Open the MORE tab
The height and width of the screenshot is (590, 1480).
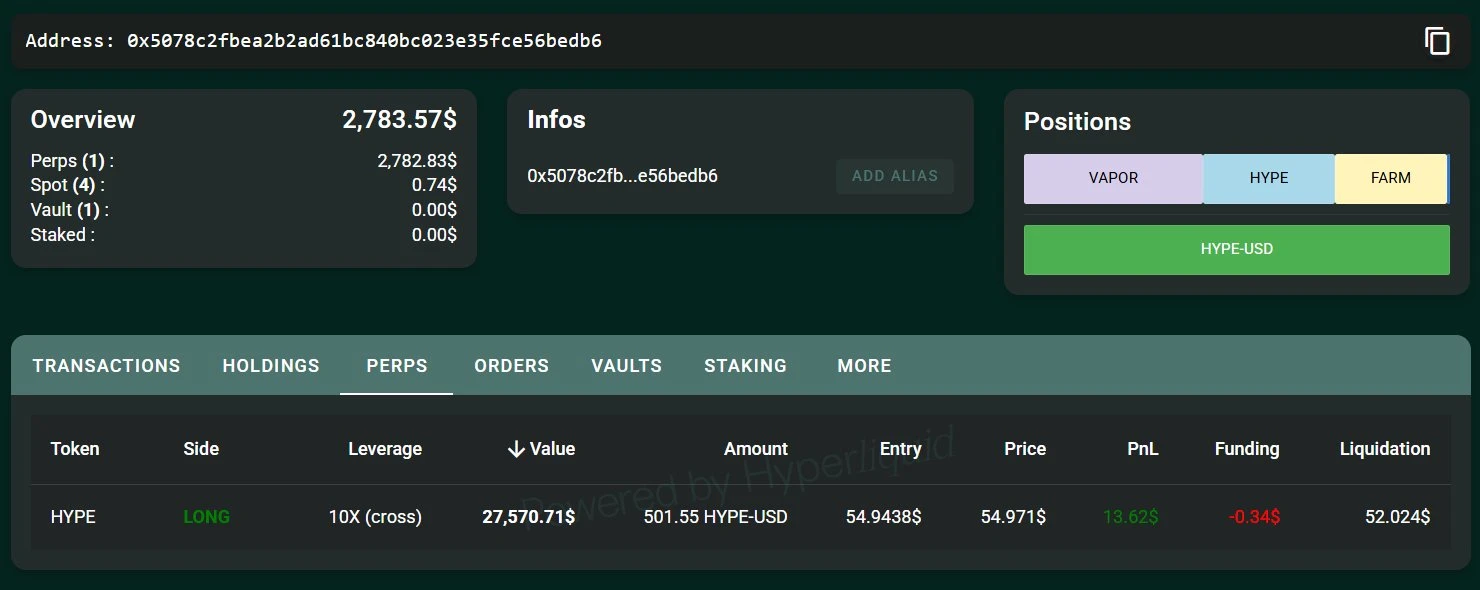pyautogui.click(x=863, y=365)
